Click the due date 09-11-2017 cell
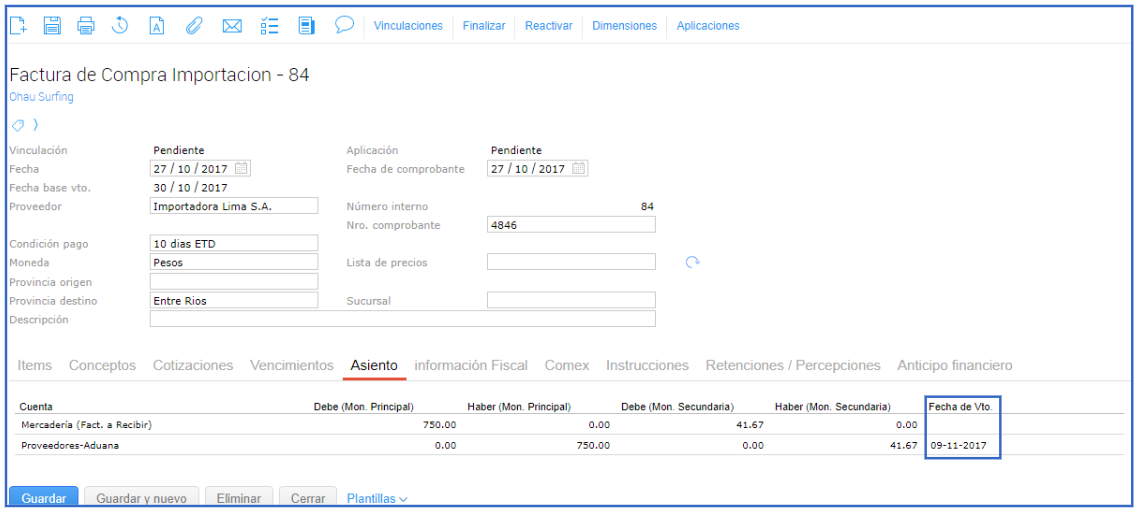The image size is (1134, 514). point(959,445)
